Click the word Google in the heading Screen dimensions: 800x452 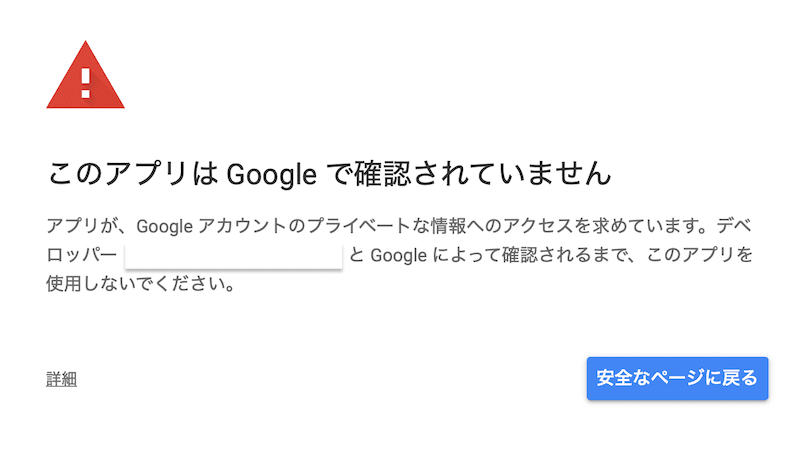271,173
